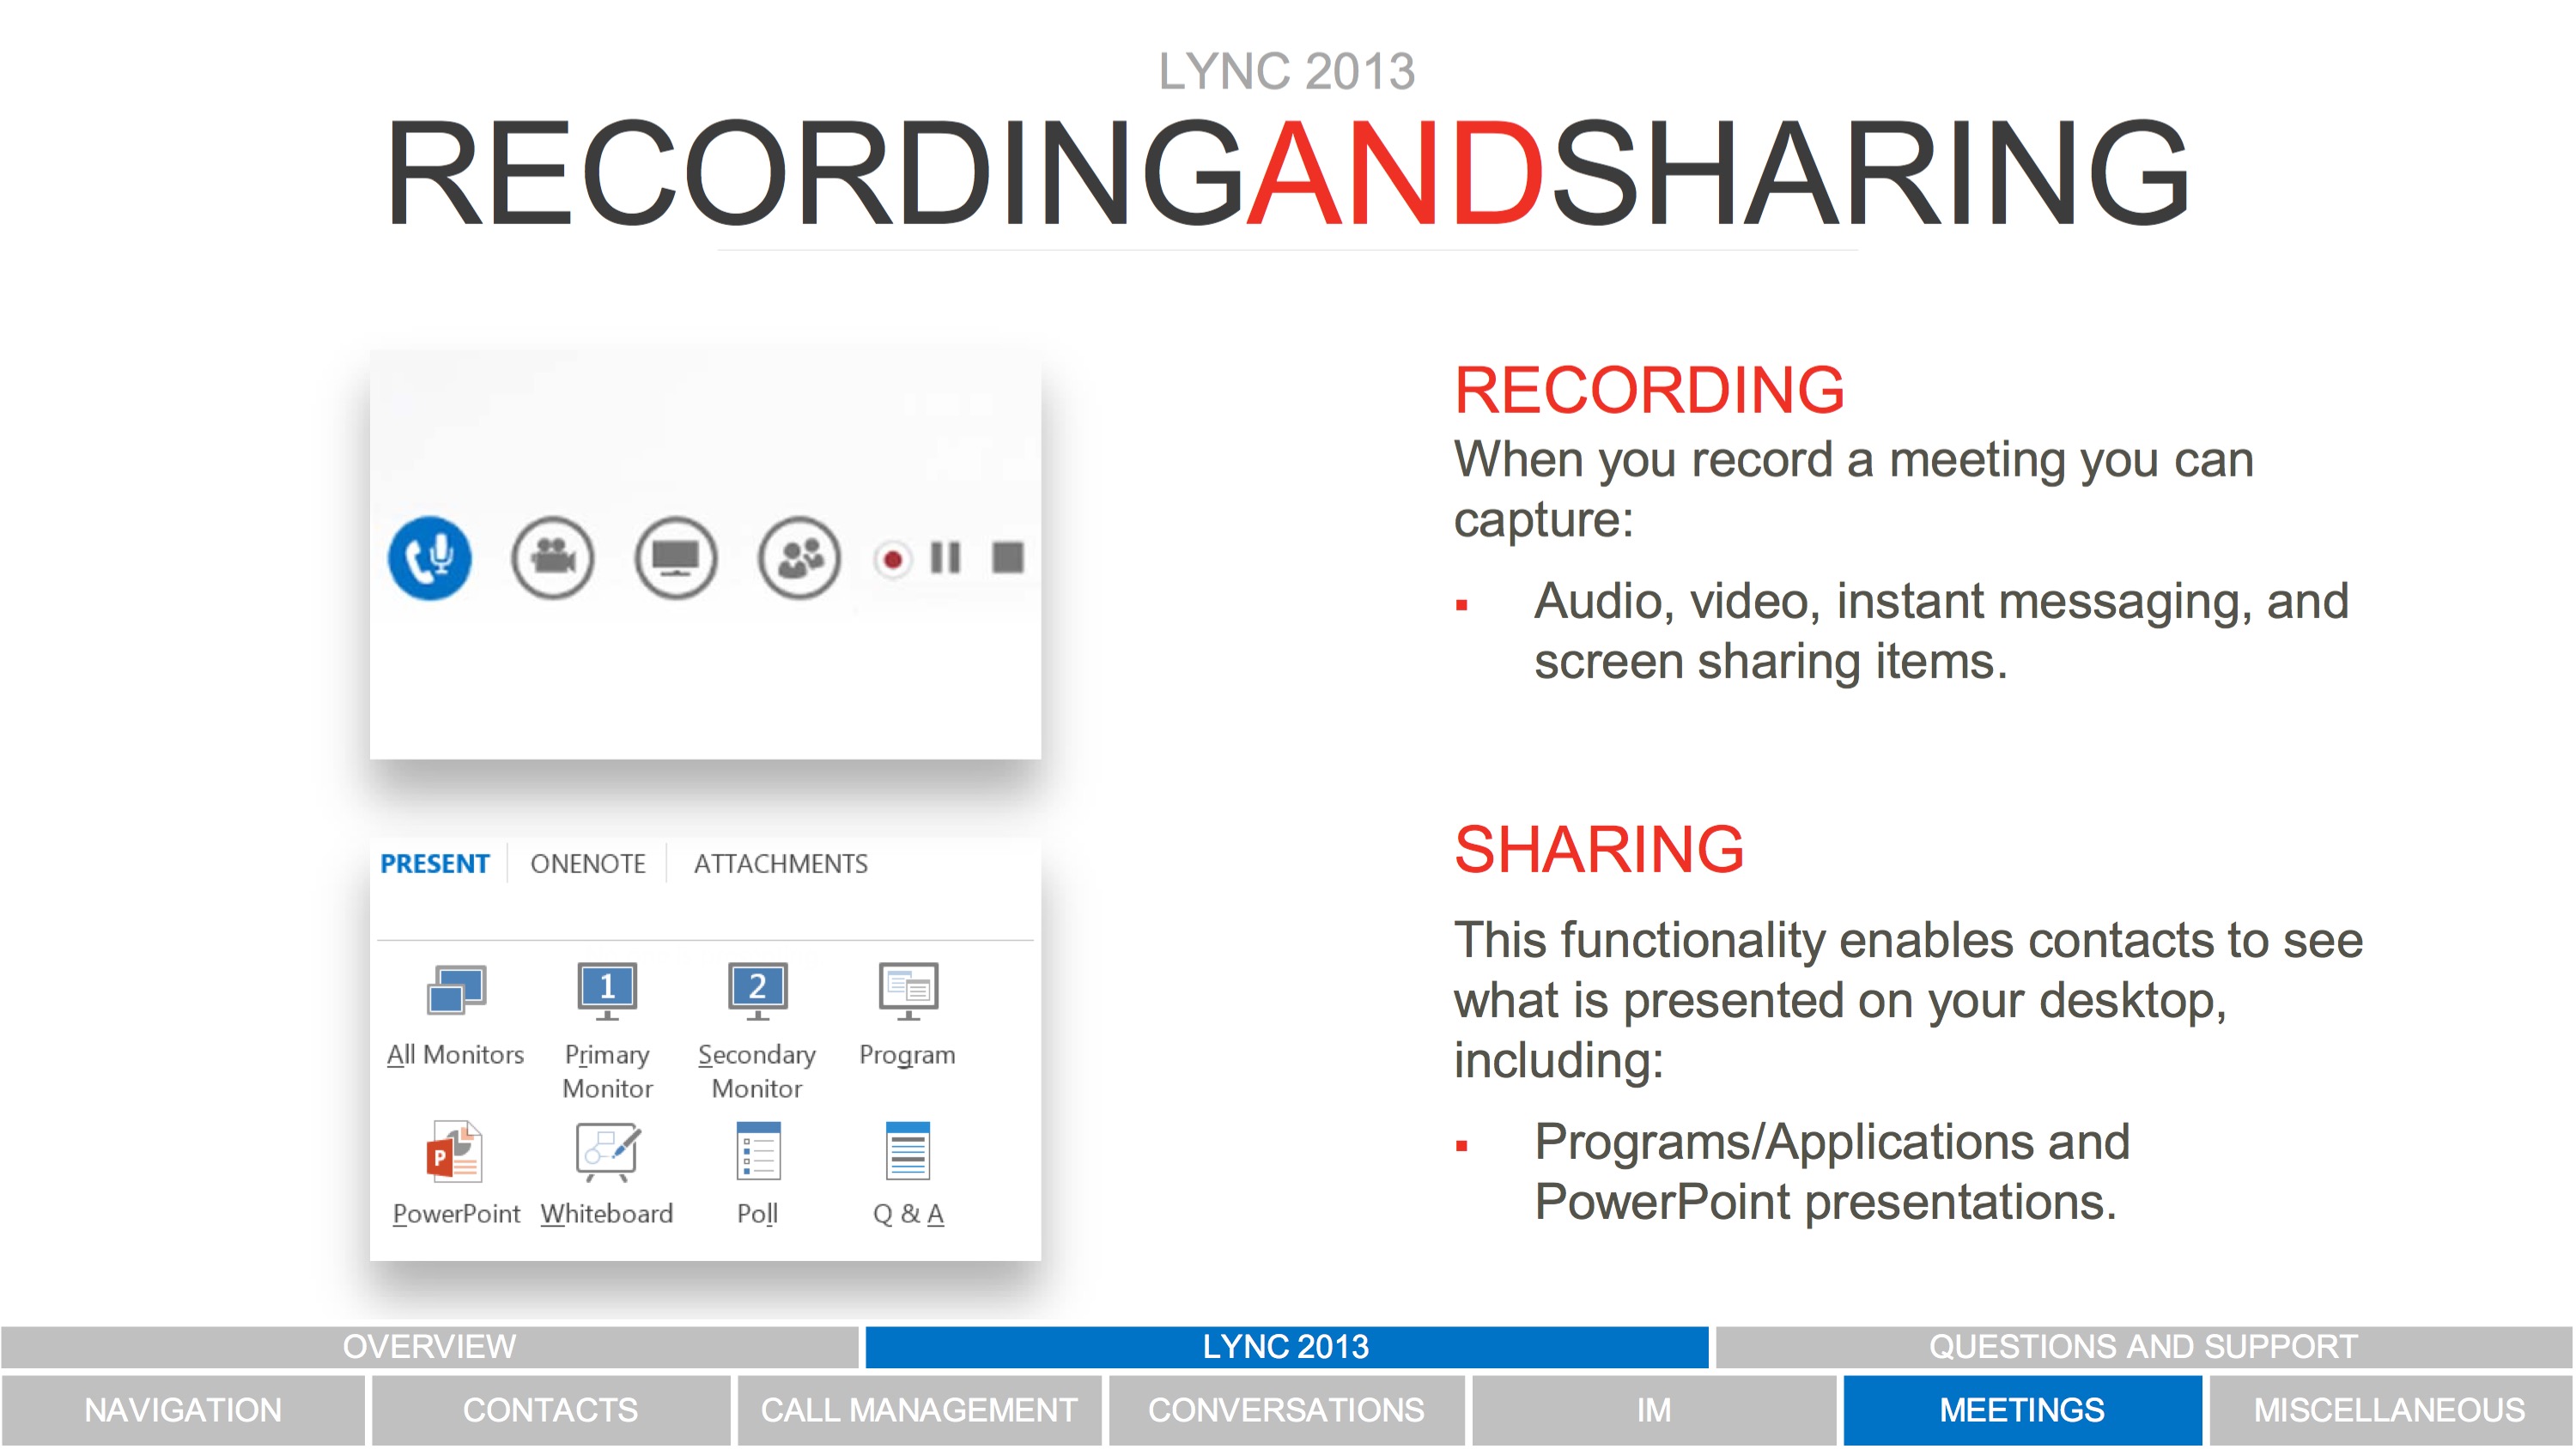This screenshot has height=1449, width=2576.
Task: Pause the meeting recording
Action: pos(945,558)
